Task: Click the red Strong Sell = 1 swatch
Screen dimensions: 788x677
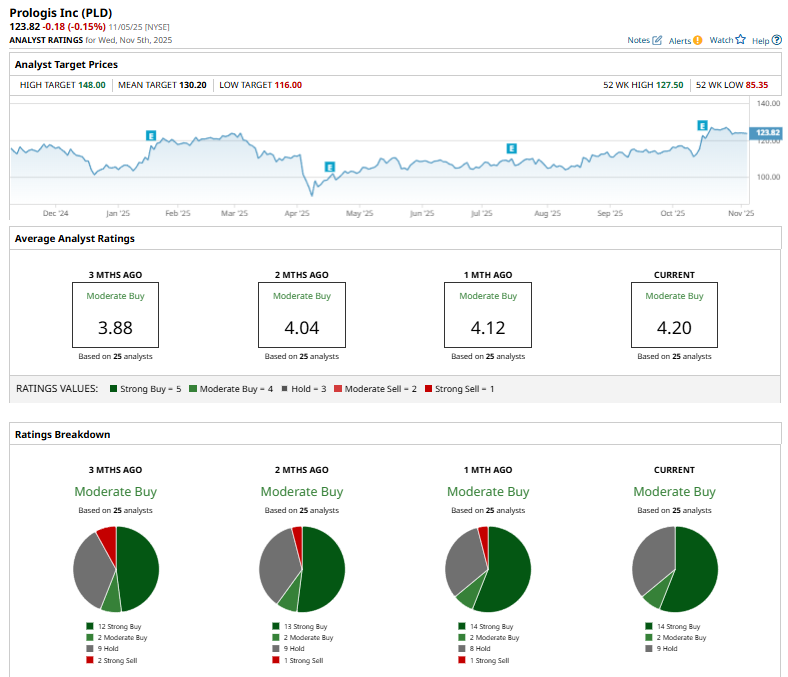Action: [428, 388]
